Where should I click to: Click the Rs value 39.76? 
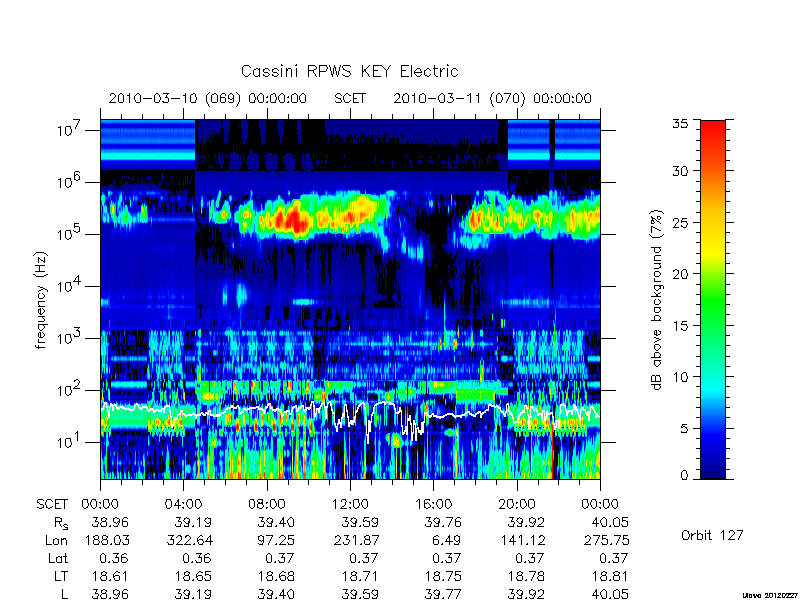[x=443, y=522]
